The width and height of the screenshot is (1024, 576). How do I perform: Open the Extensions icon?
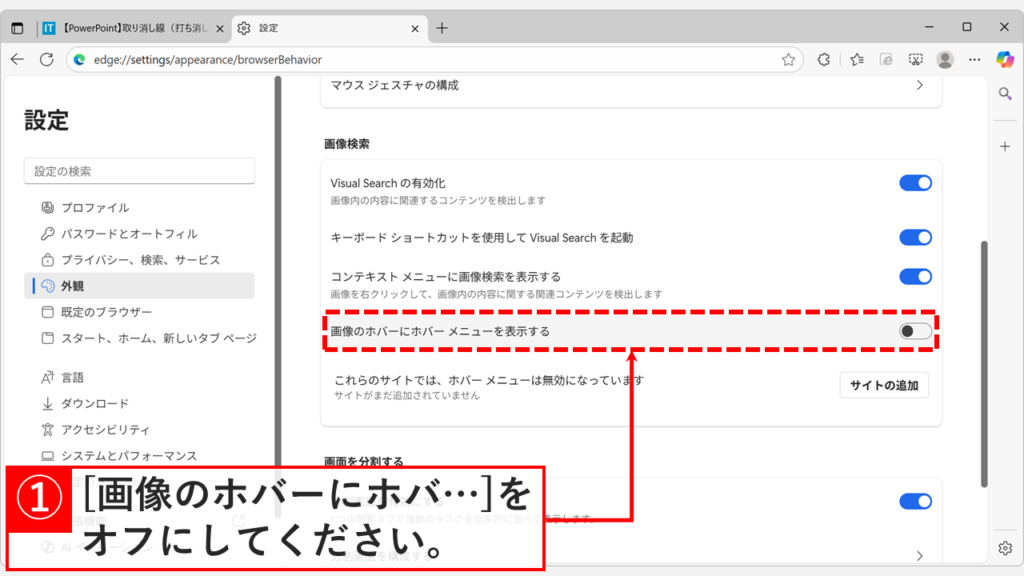(x=823, y=59)
